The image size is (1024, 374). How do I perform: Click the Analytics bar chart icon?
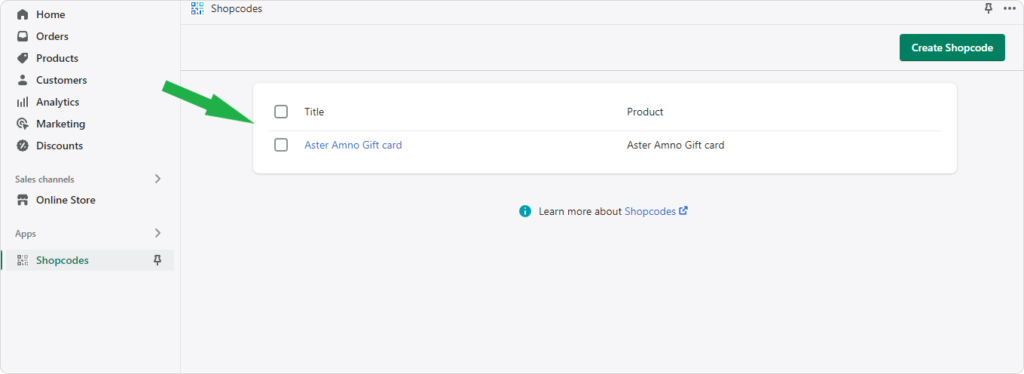point(23,102)
